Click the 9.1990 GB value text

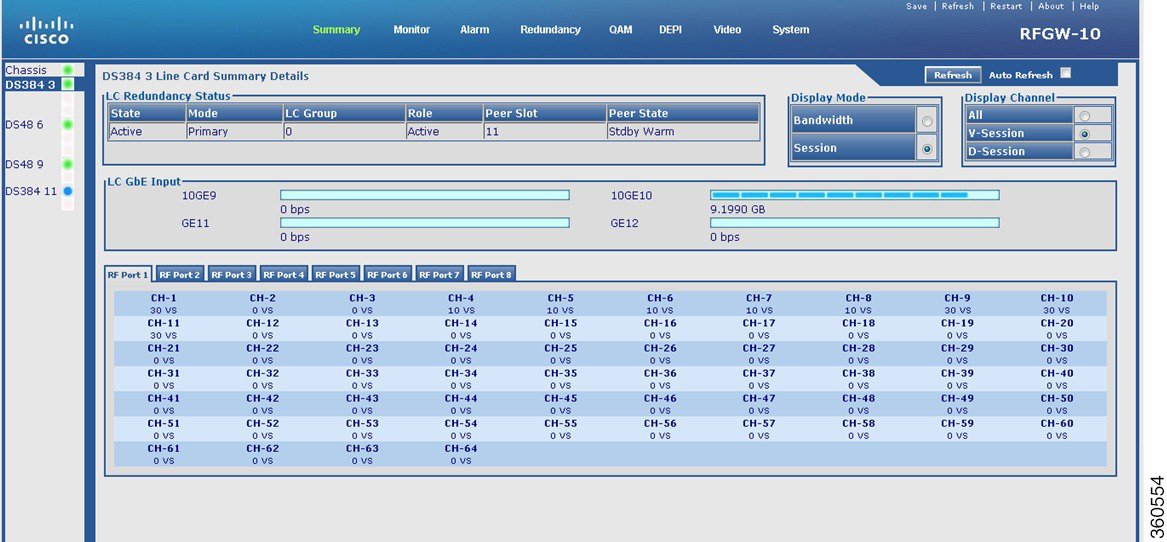[738, 210]
